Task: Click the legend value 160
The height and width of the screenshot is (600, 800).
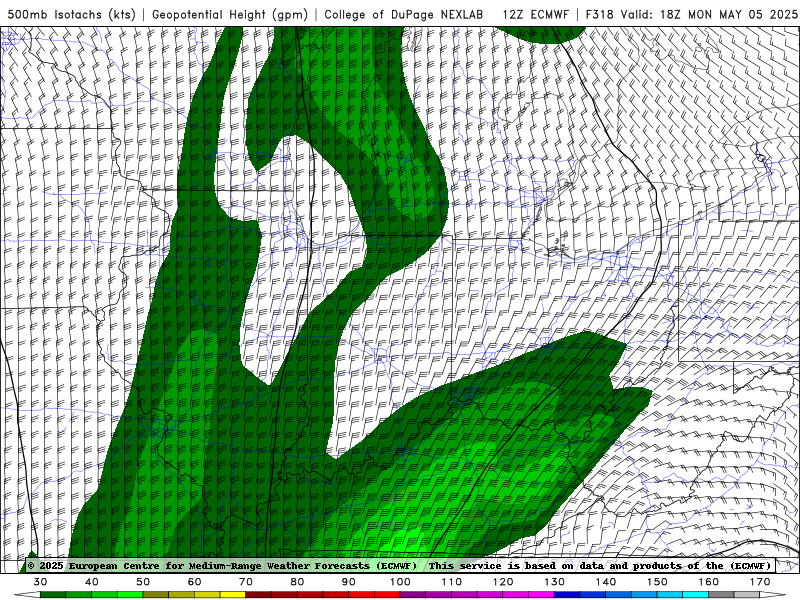Action: pyautogui.click(x=709, y=582)
